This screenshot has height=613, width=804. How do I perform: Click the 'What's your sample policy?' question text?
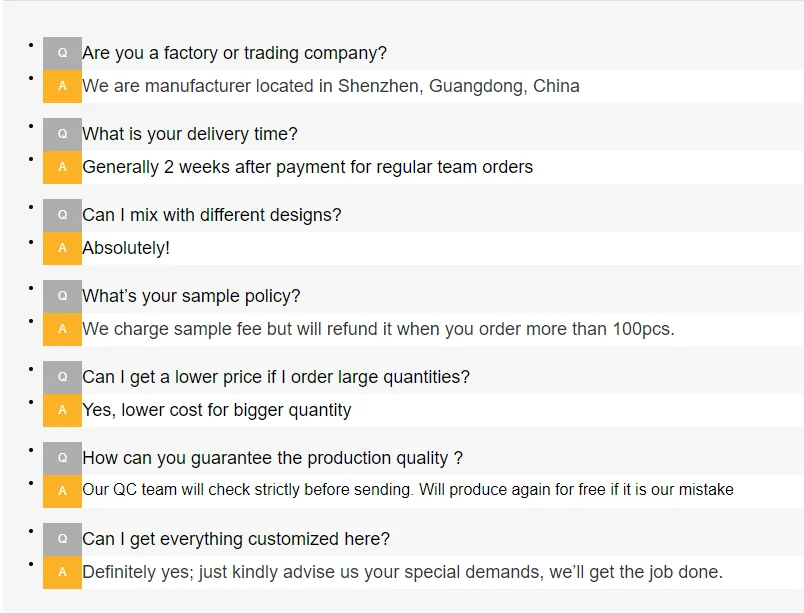click(191, 296)
